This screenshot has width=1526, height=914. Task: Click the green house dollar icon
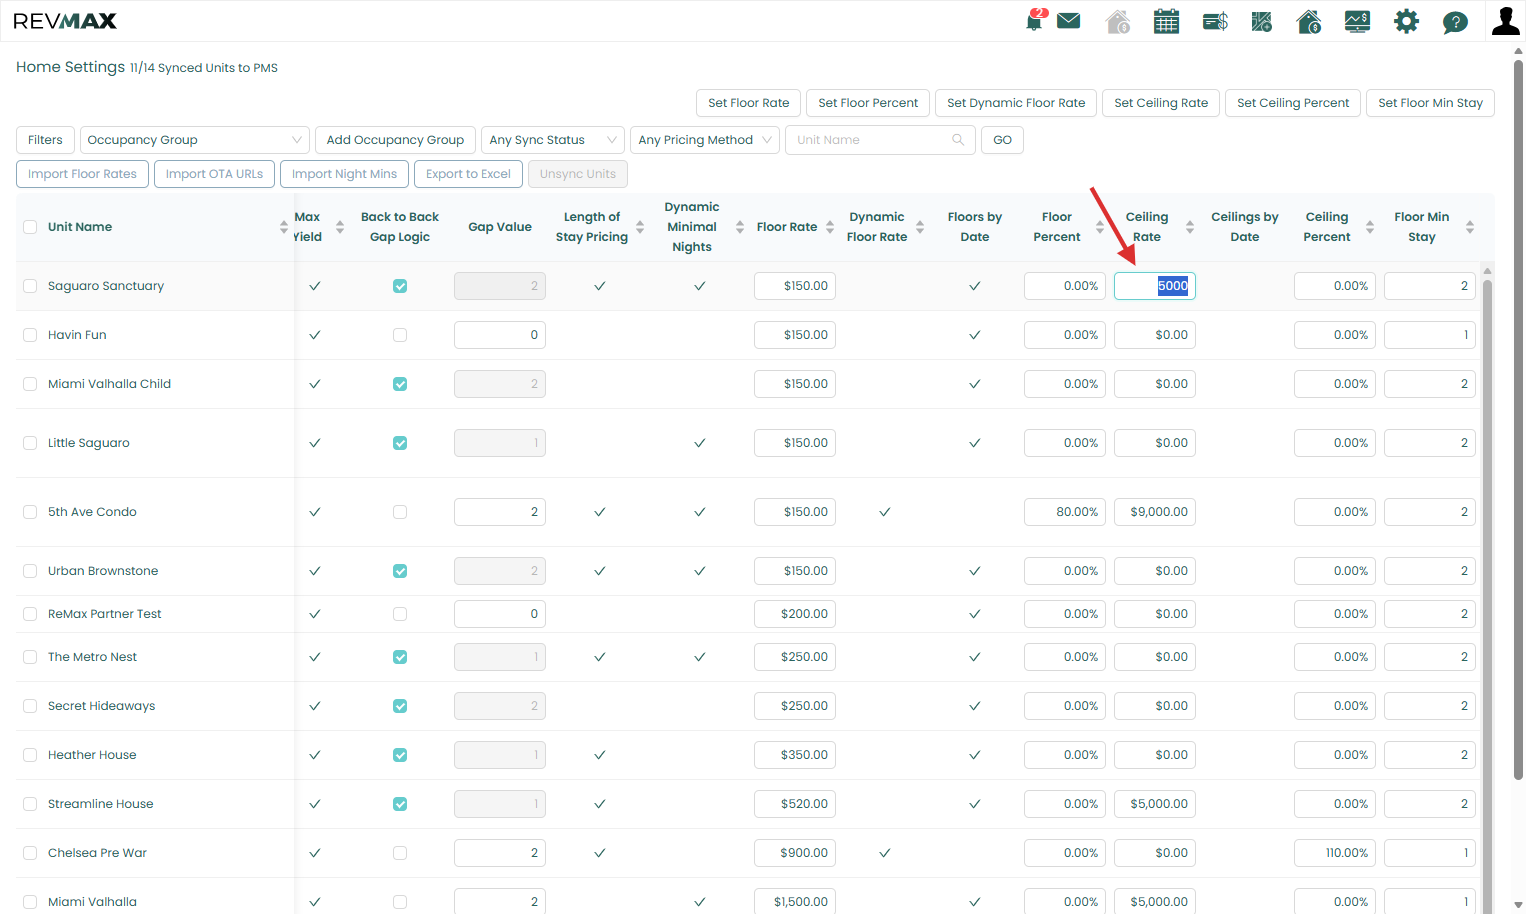point(1309,21)
